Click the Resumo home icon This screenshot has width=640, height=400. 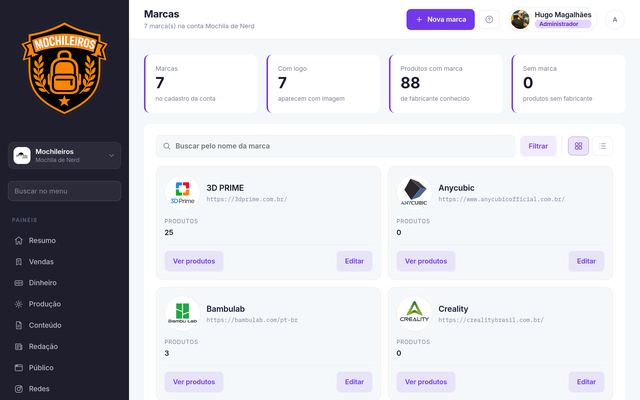click(18, 240)
